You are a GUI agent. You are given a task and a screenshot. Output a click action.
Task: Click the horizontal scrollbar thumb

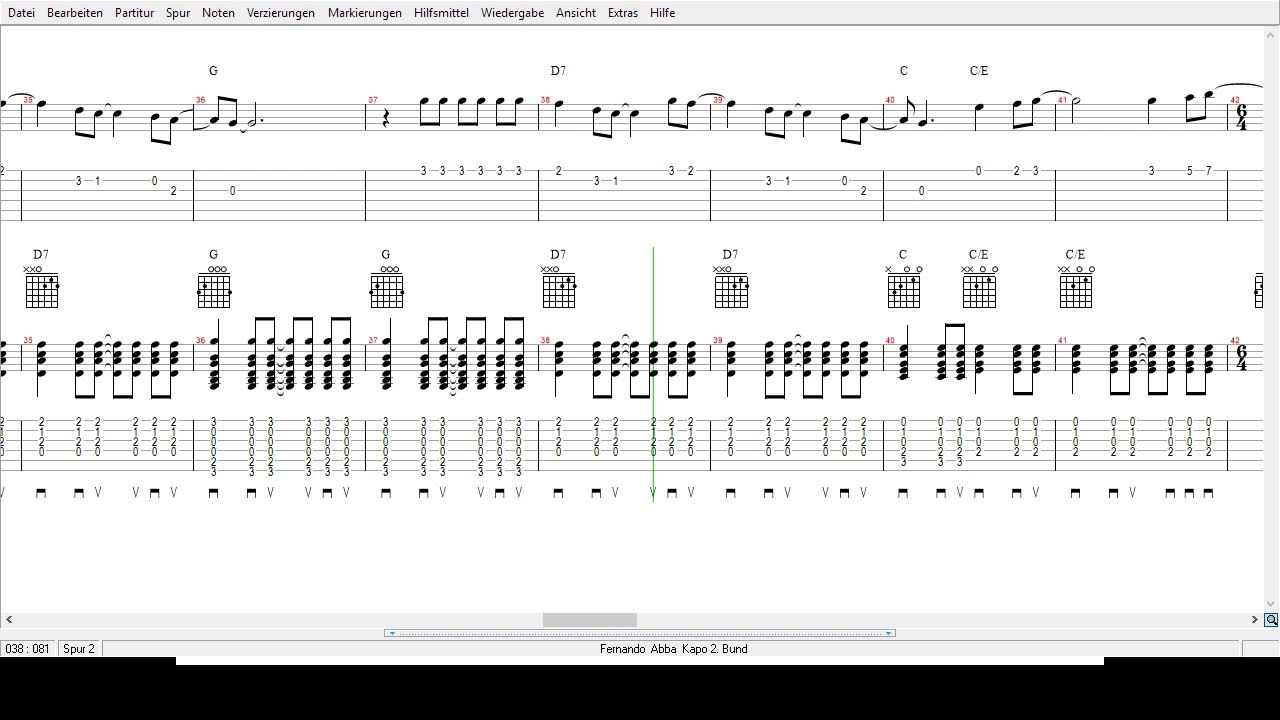point(589,620)
